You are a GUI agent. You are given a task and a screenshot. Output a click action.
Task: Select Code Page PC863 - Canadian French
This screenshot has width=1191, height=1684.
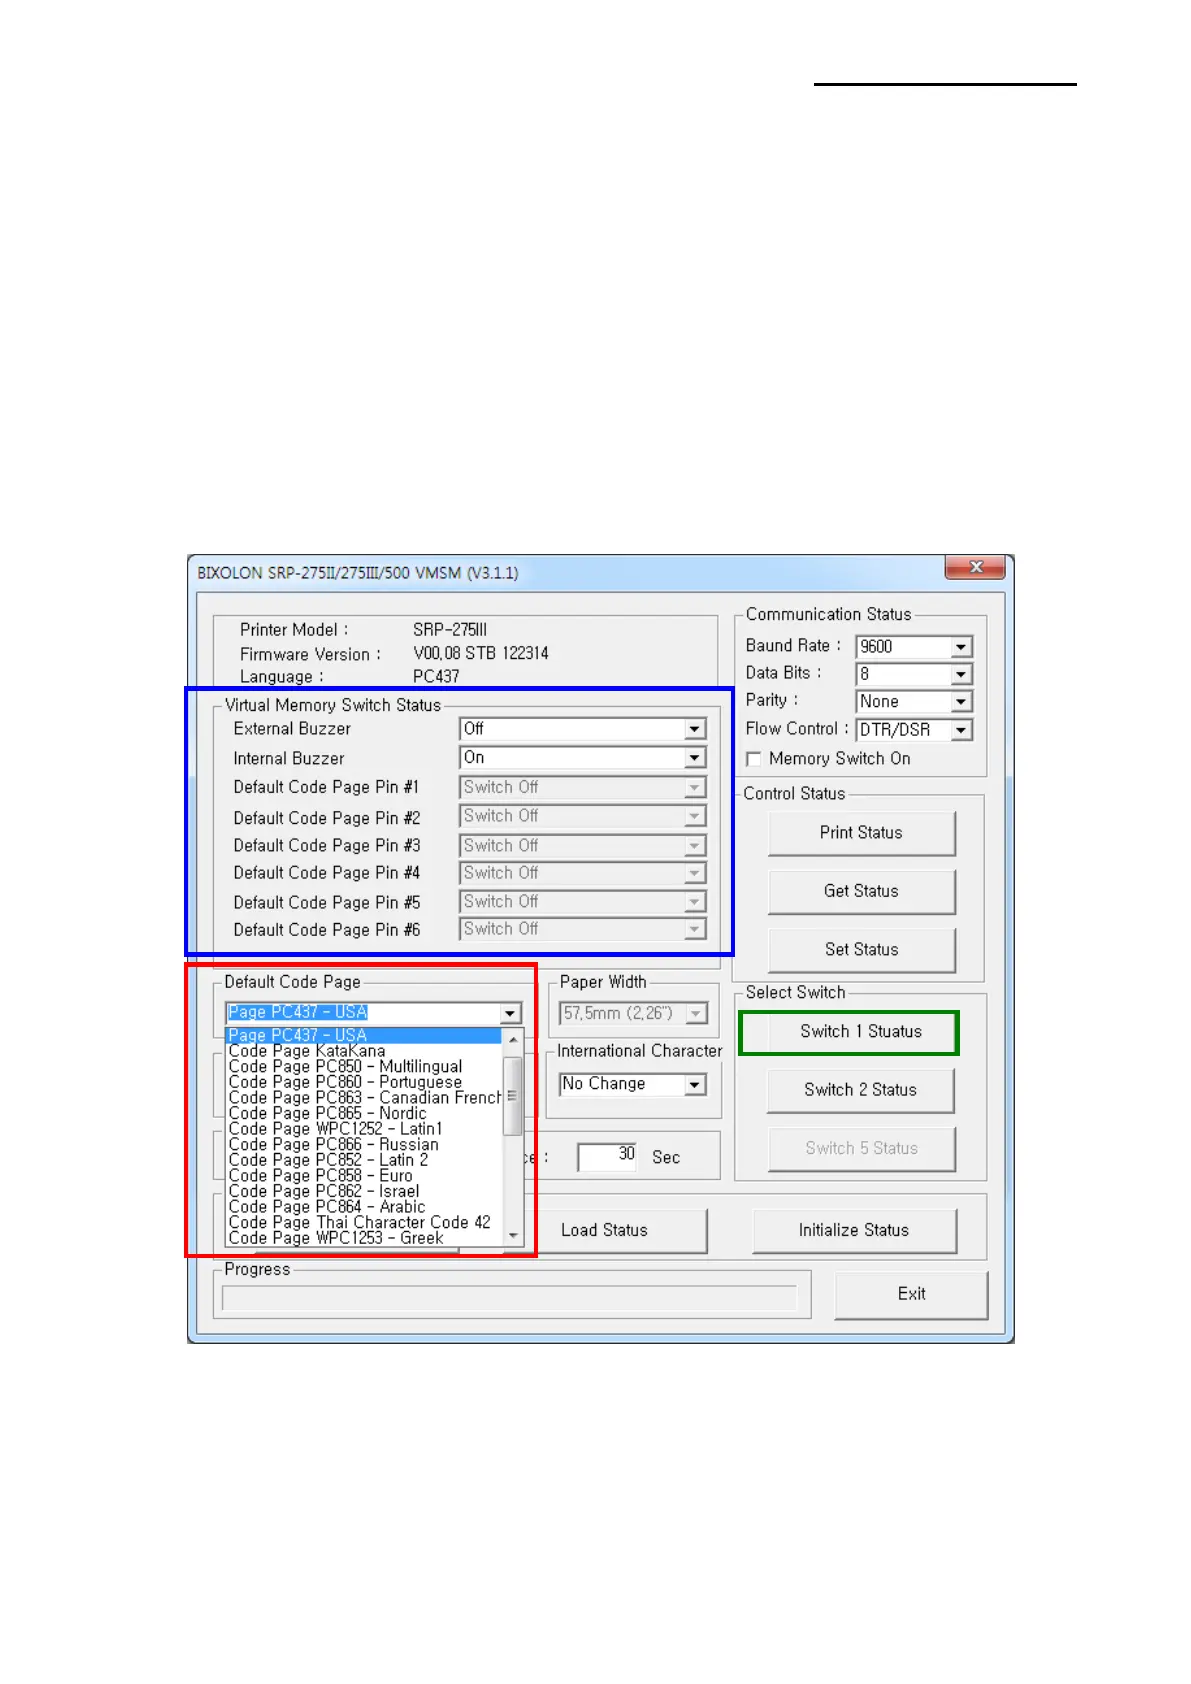coord(364,1098)
